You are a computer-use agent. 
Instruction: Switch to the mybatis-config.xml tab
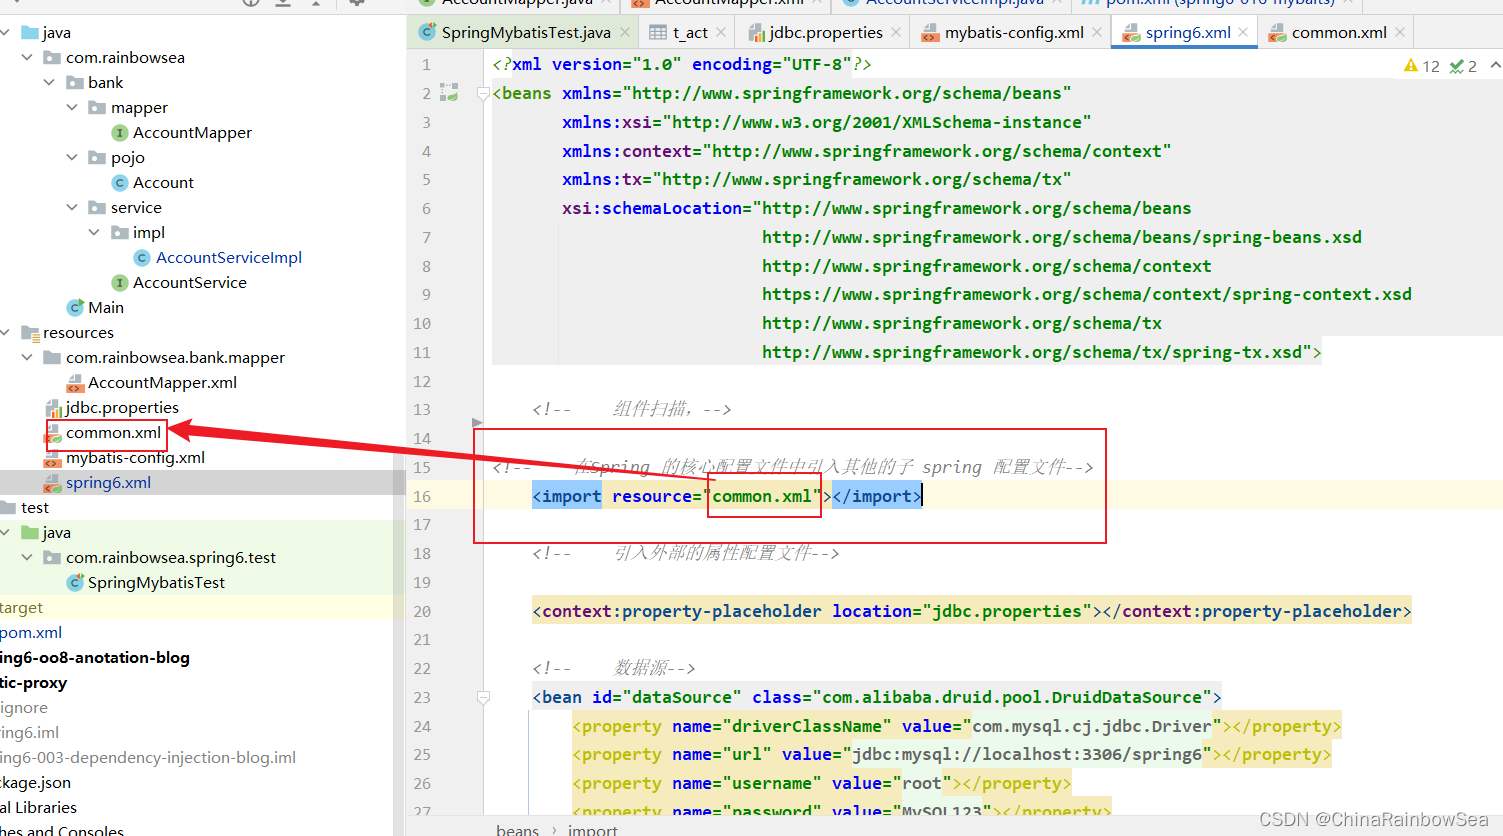[1014, 32]
